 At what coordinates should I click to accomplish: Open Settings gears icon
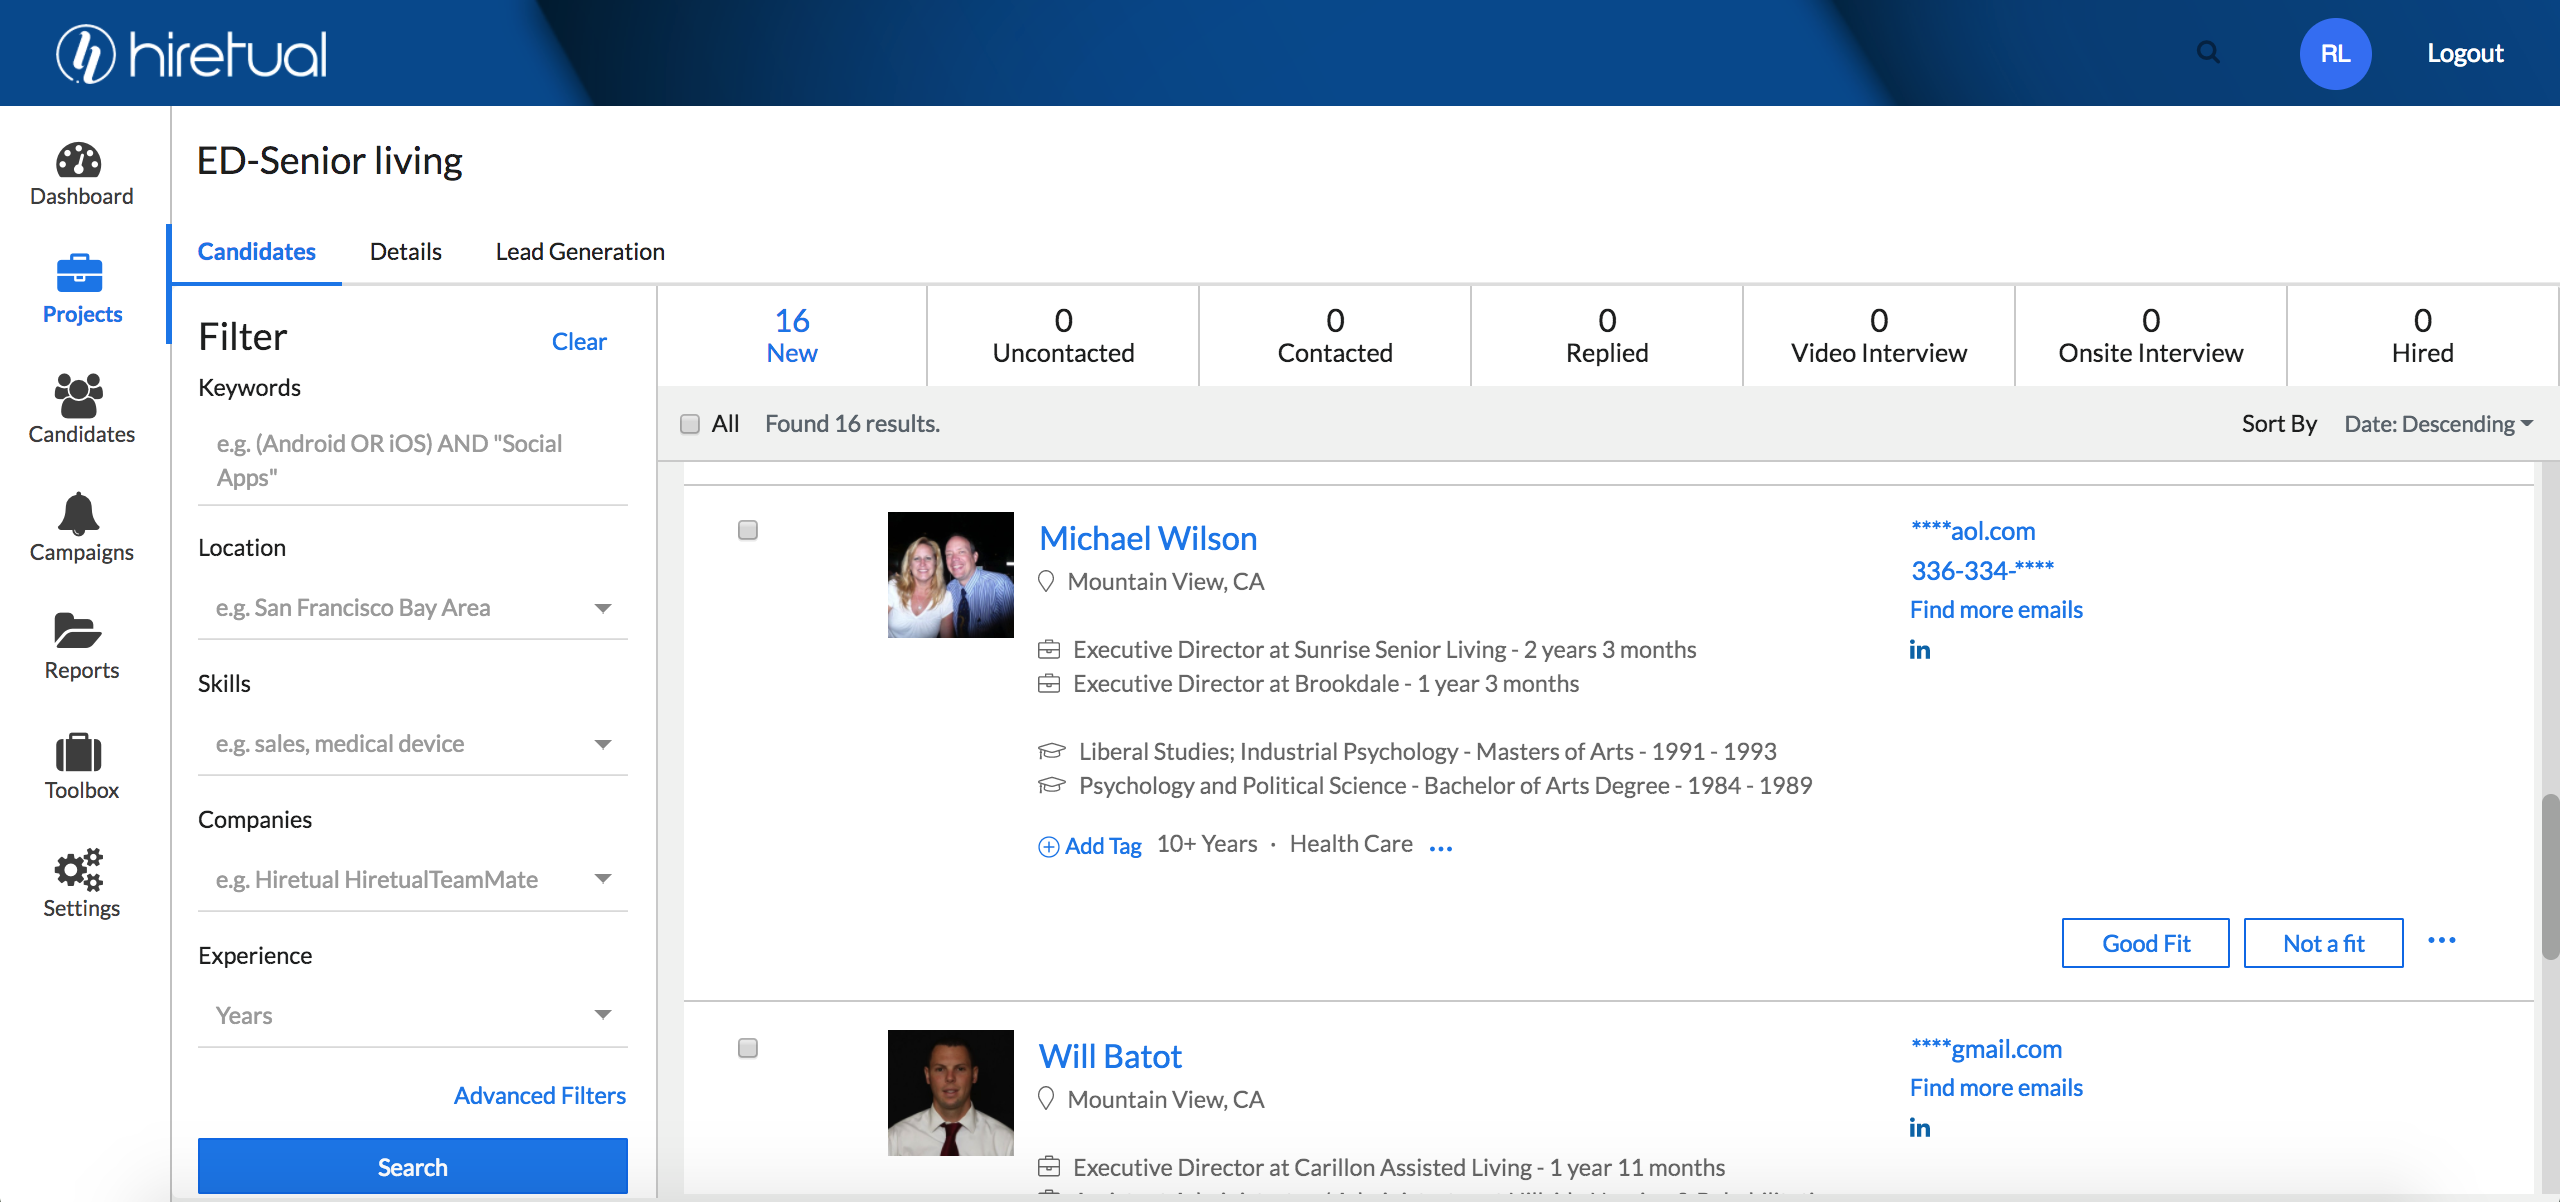click(x=79, y=870)
